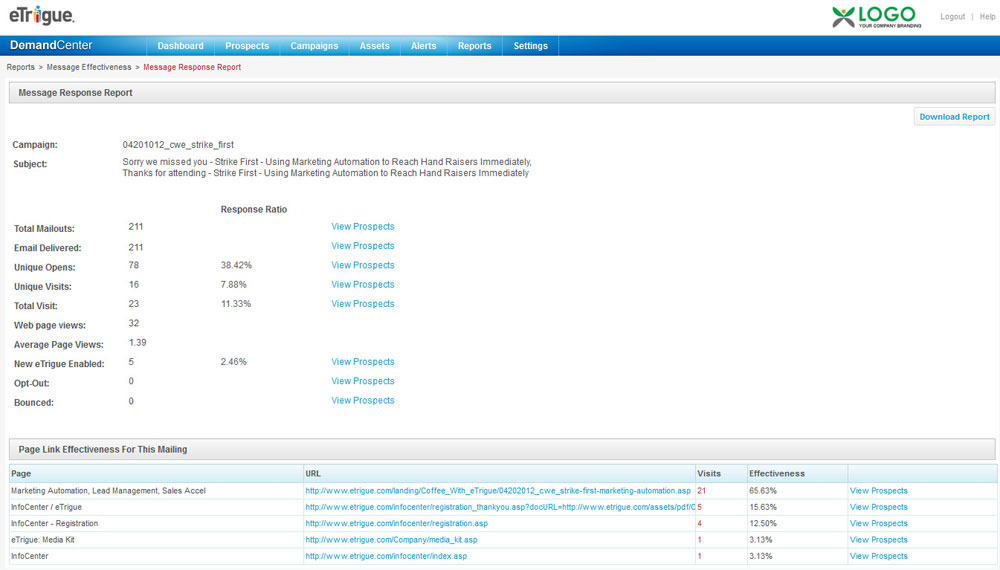The width and height of the screenshot is (1000, 570).
Task: Click the 'eTrigue: Media Kit' page name
Action: (43, 539)
